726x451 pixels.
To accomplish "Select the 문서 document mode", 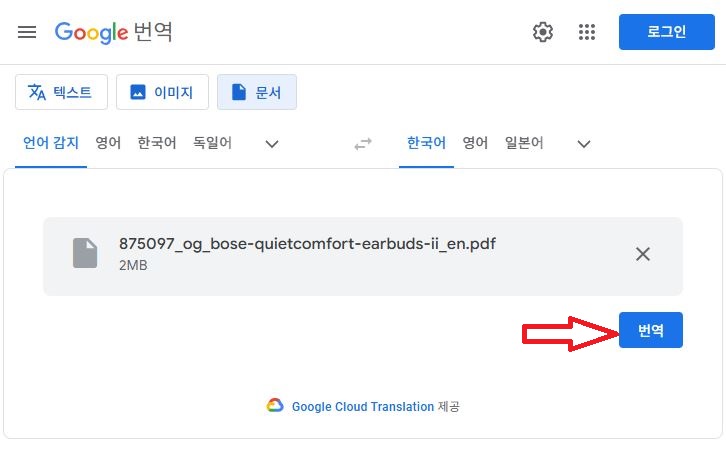I will (x=257, y=92).
